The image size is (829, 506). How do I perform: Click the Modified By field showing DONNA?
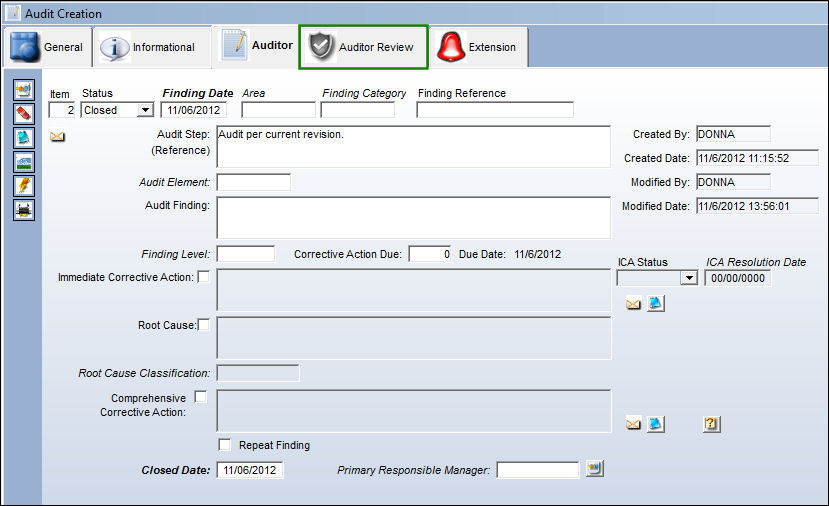click(733, 182)
